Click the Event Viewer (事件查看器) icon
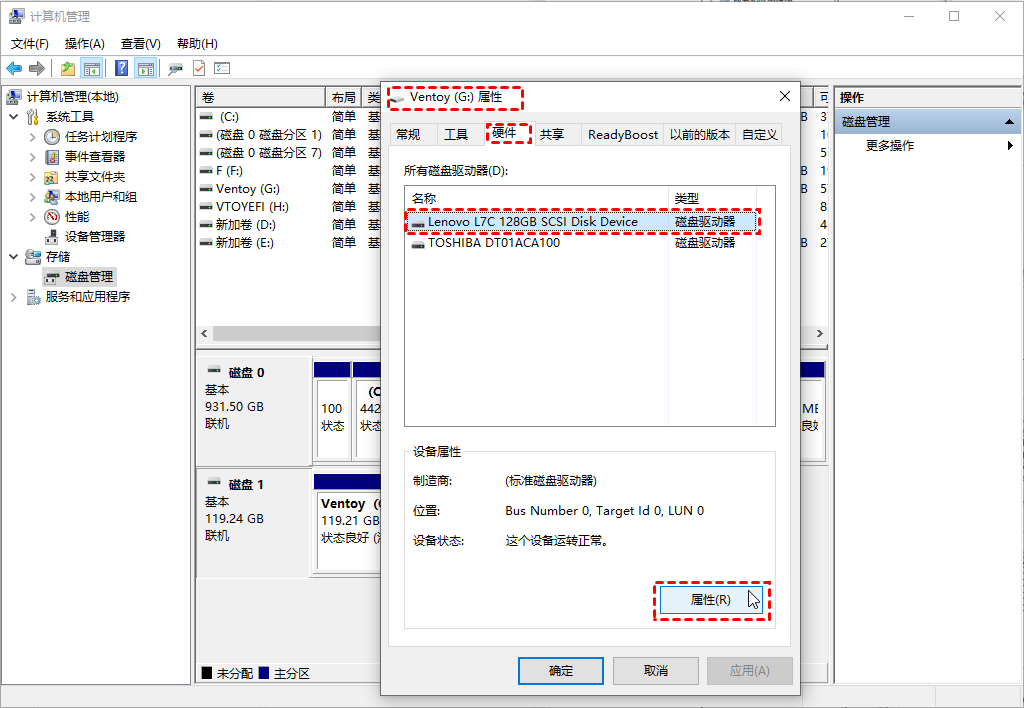 click(x=52, y=156)
